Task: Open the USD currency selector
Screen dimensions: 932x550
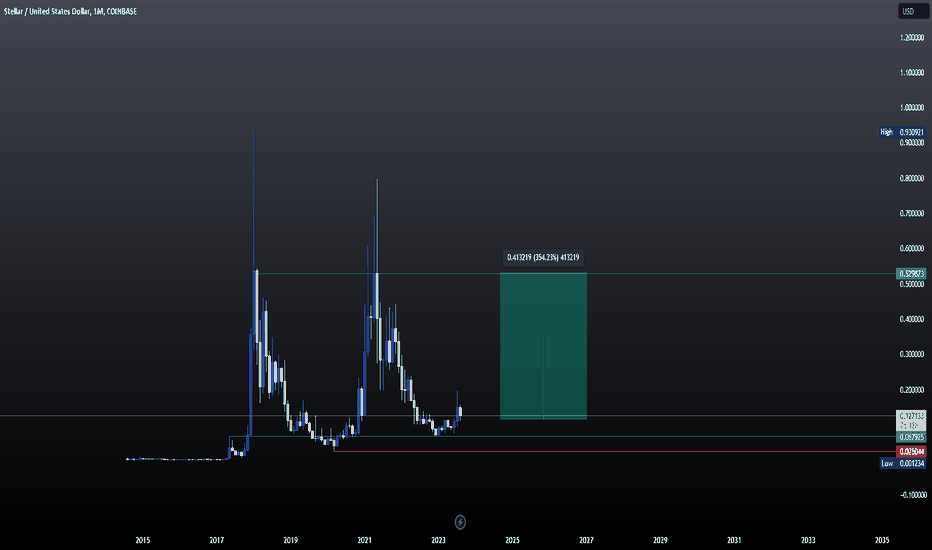Action: point(912,11)
